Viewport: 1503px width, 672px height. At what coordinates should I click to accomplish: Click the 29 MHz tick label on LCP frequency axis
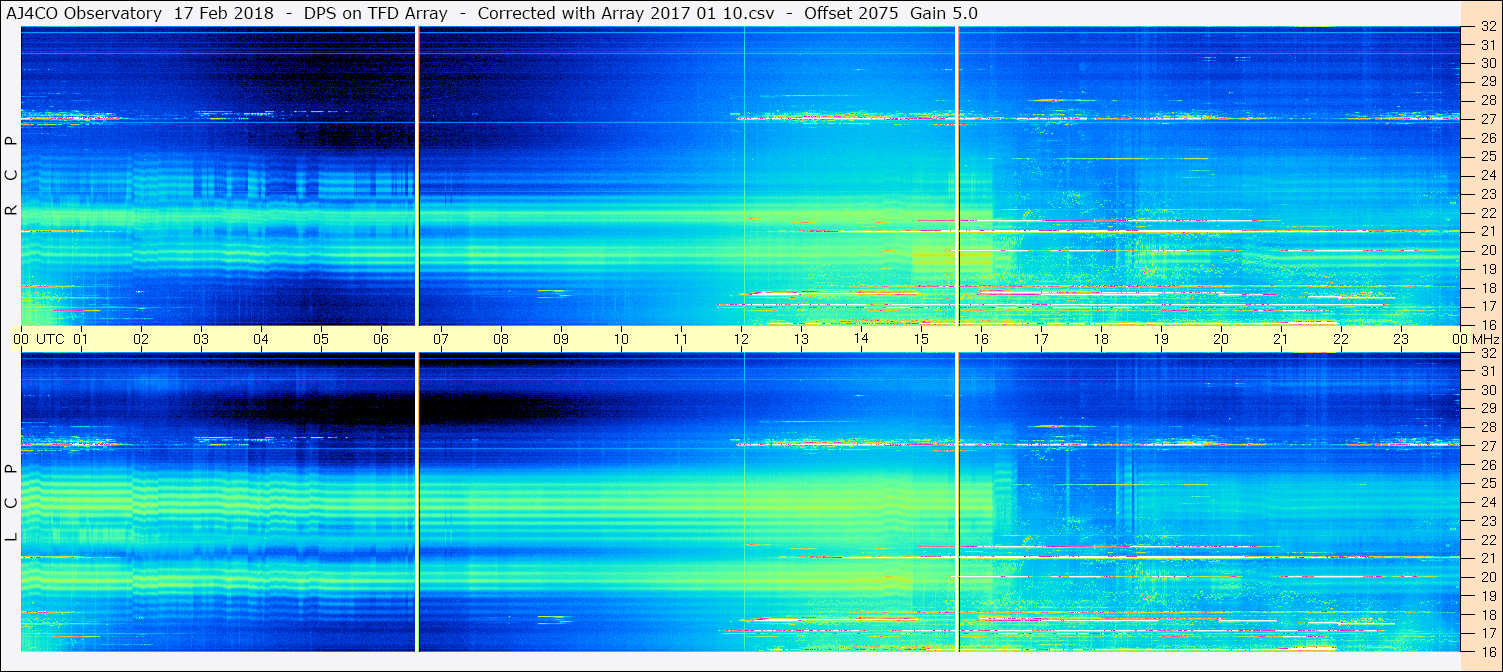pos(1487,409)
